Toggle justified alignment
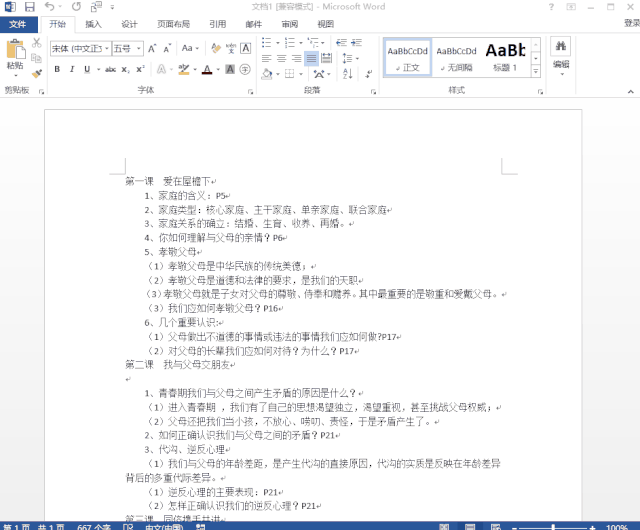 tap(311, 58)
